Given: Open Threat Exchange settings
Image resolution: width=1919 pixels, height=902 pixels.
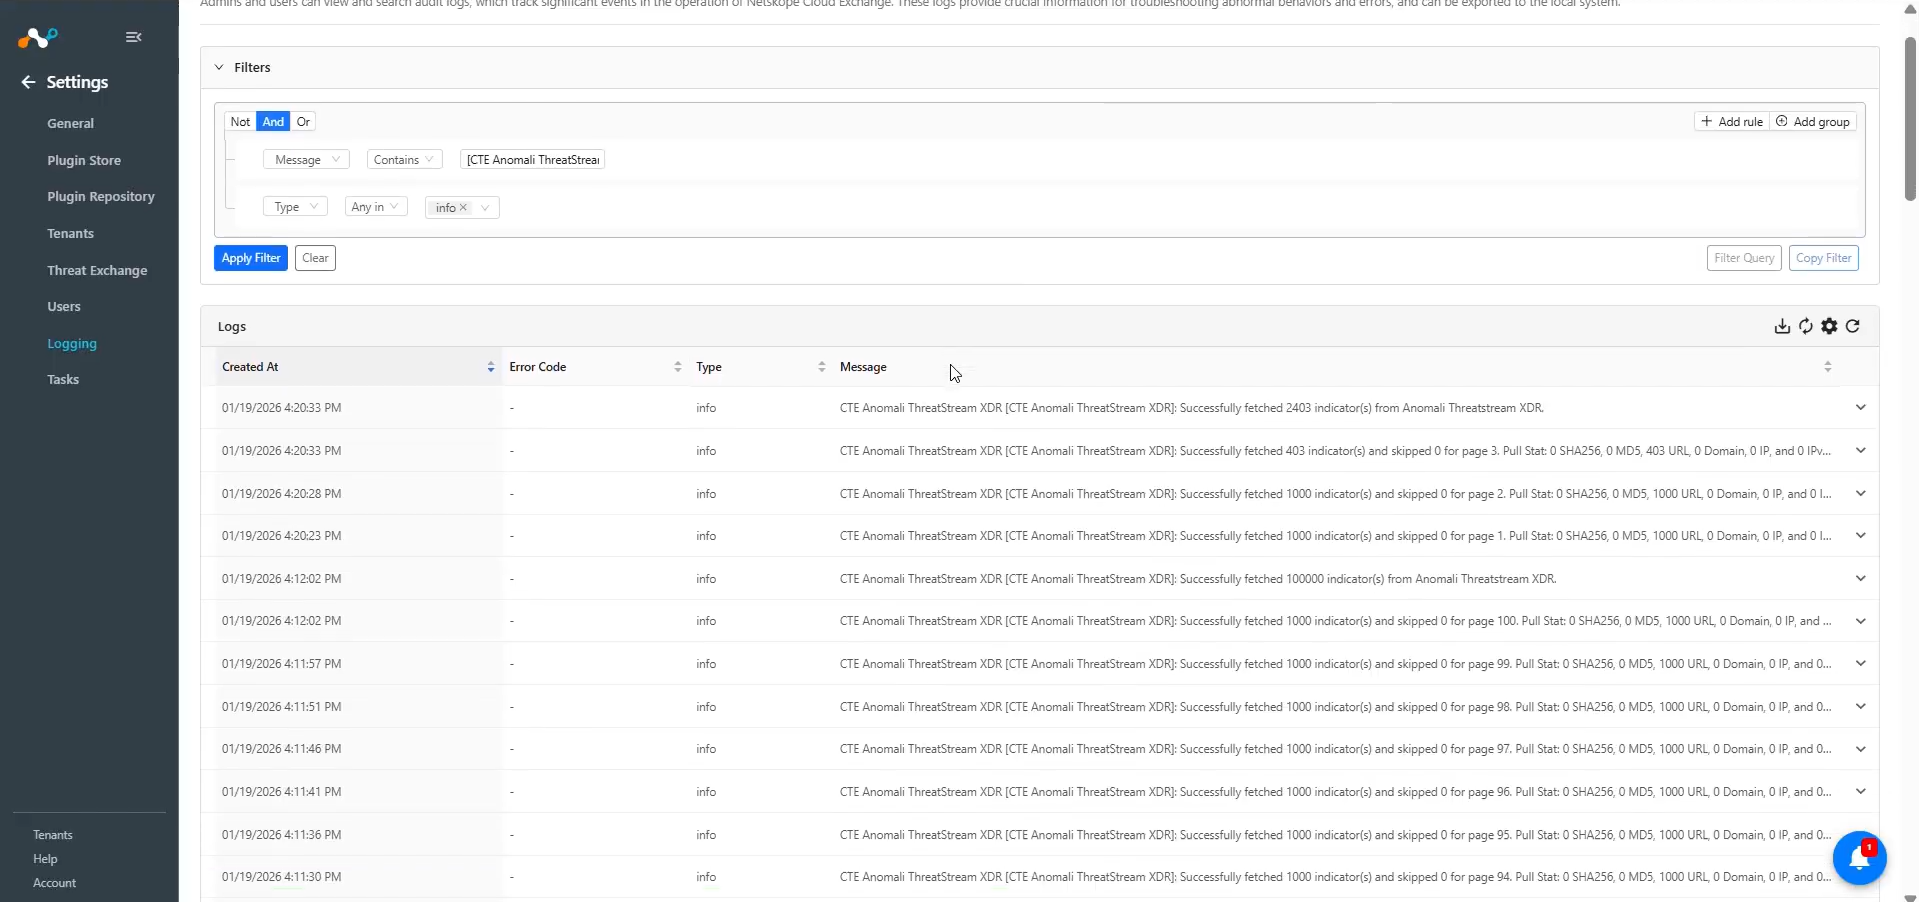Looking at the screenshot, I should click(97, 270).
